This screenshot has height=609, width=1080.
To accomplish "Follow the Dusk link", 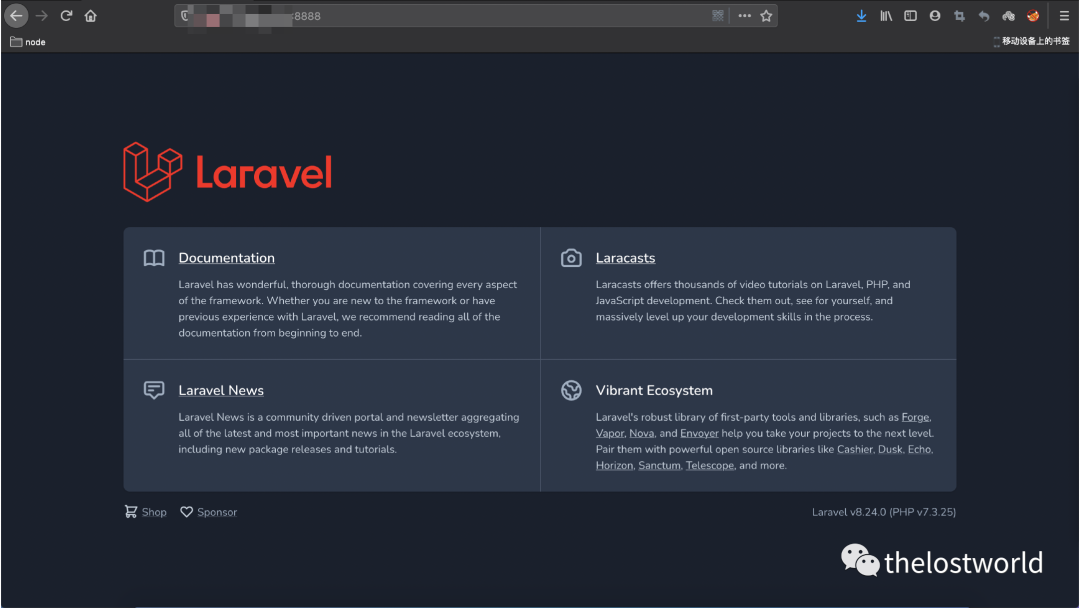I will pos(890,449).
